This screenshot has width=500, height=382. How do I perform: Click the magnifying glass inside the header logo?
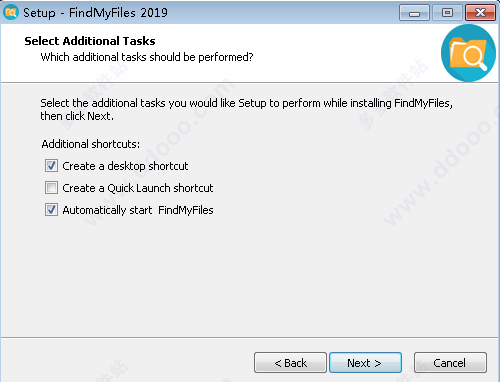pyautogui.click(x=475, y=57)
